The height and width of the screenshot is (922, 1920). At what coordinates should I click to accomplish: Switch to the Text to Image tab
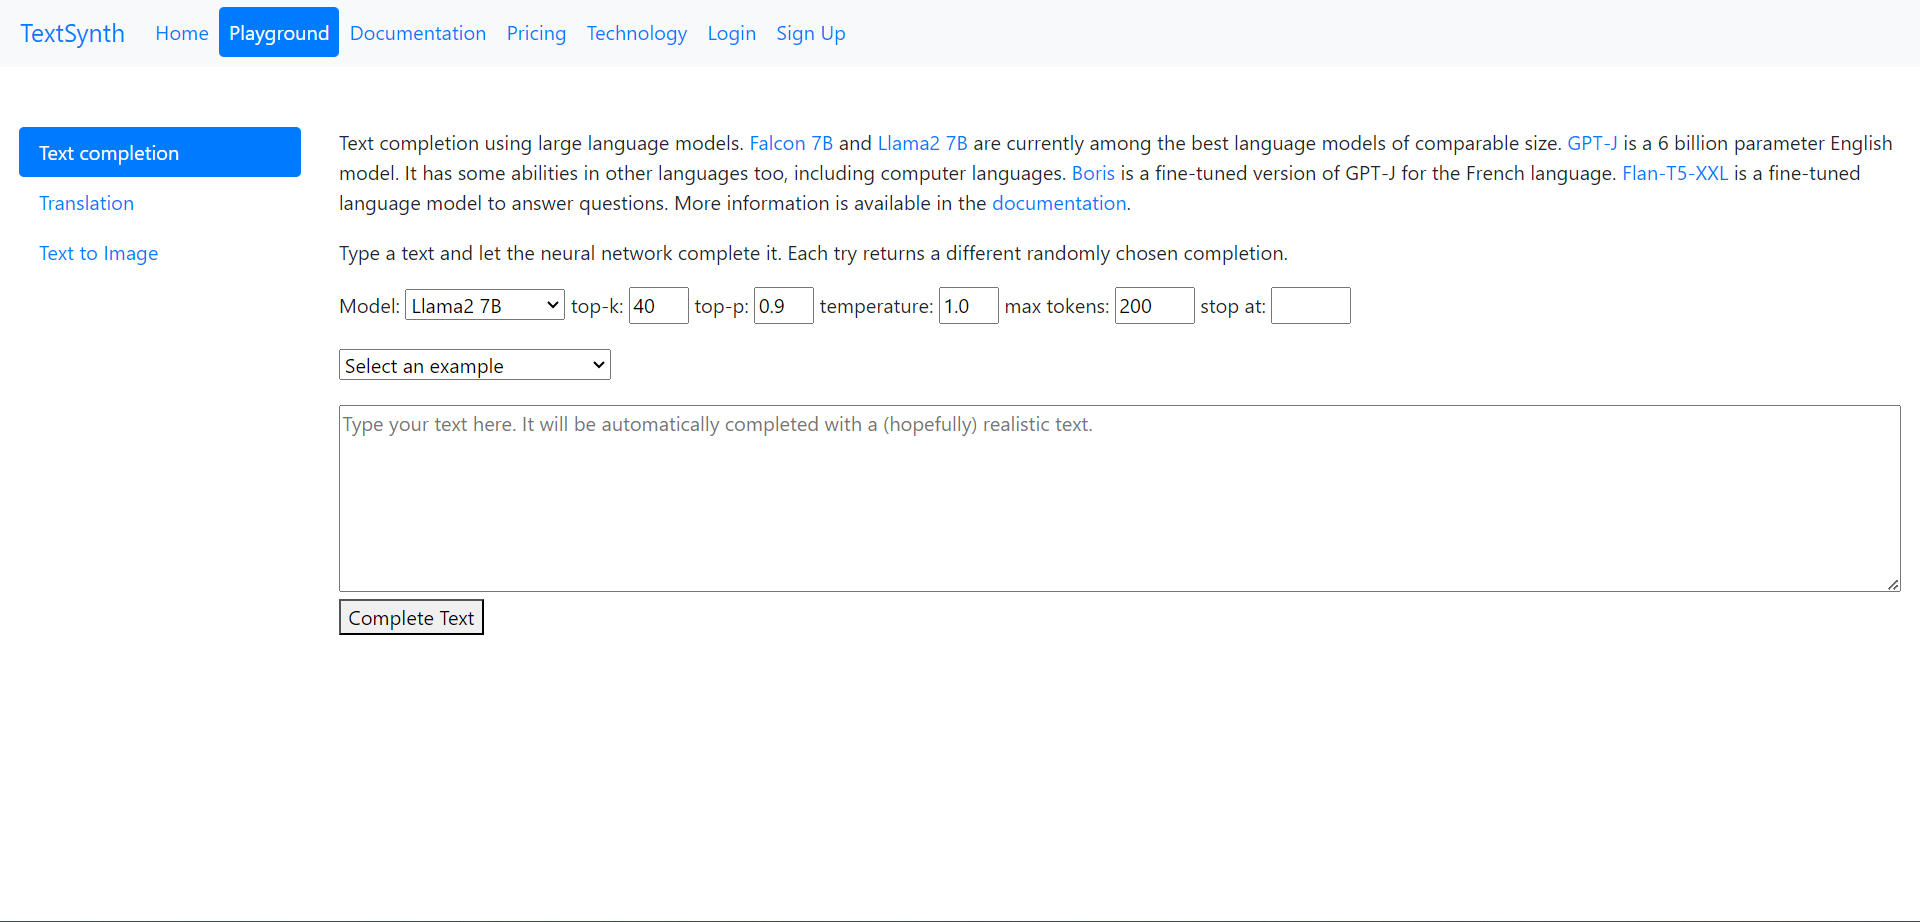(98, 253)
